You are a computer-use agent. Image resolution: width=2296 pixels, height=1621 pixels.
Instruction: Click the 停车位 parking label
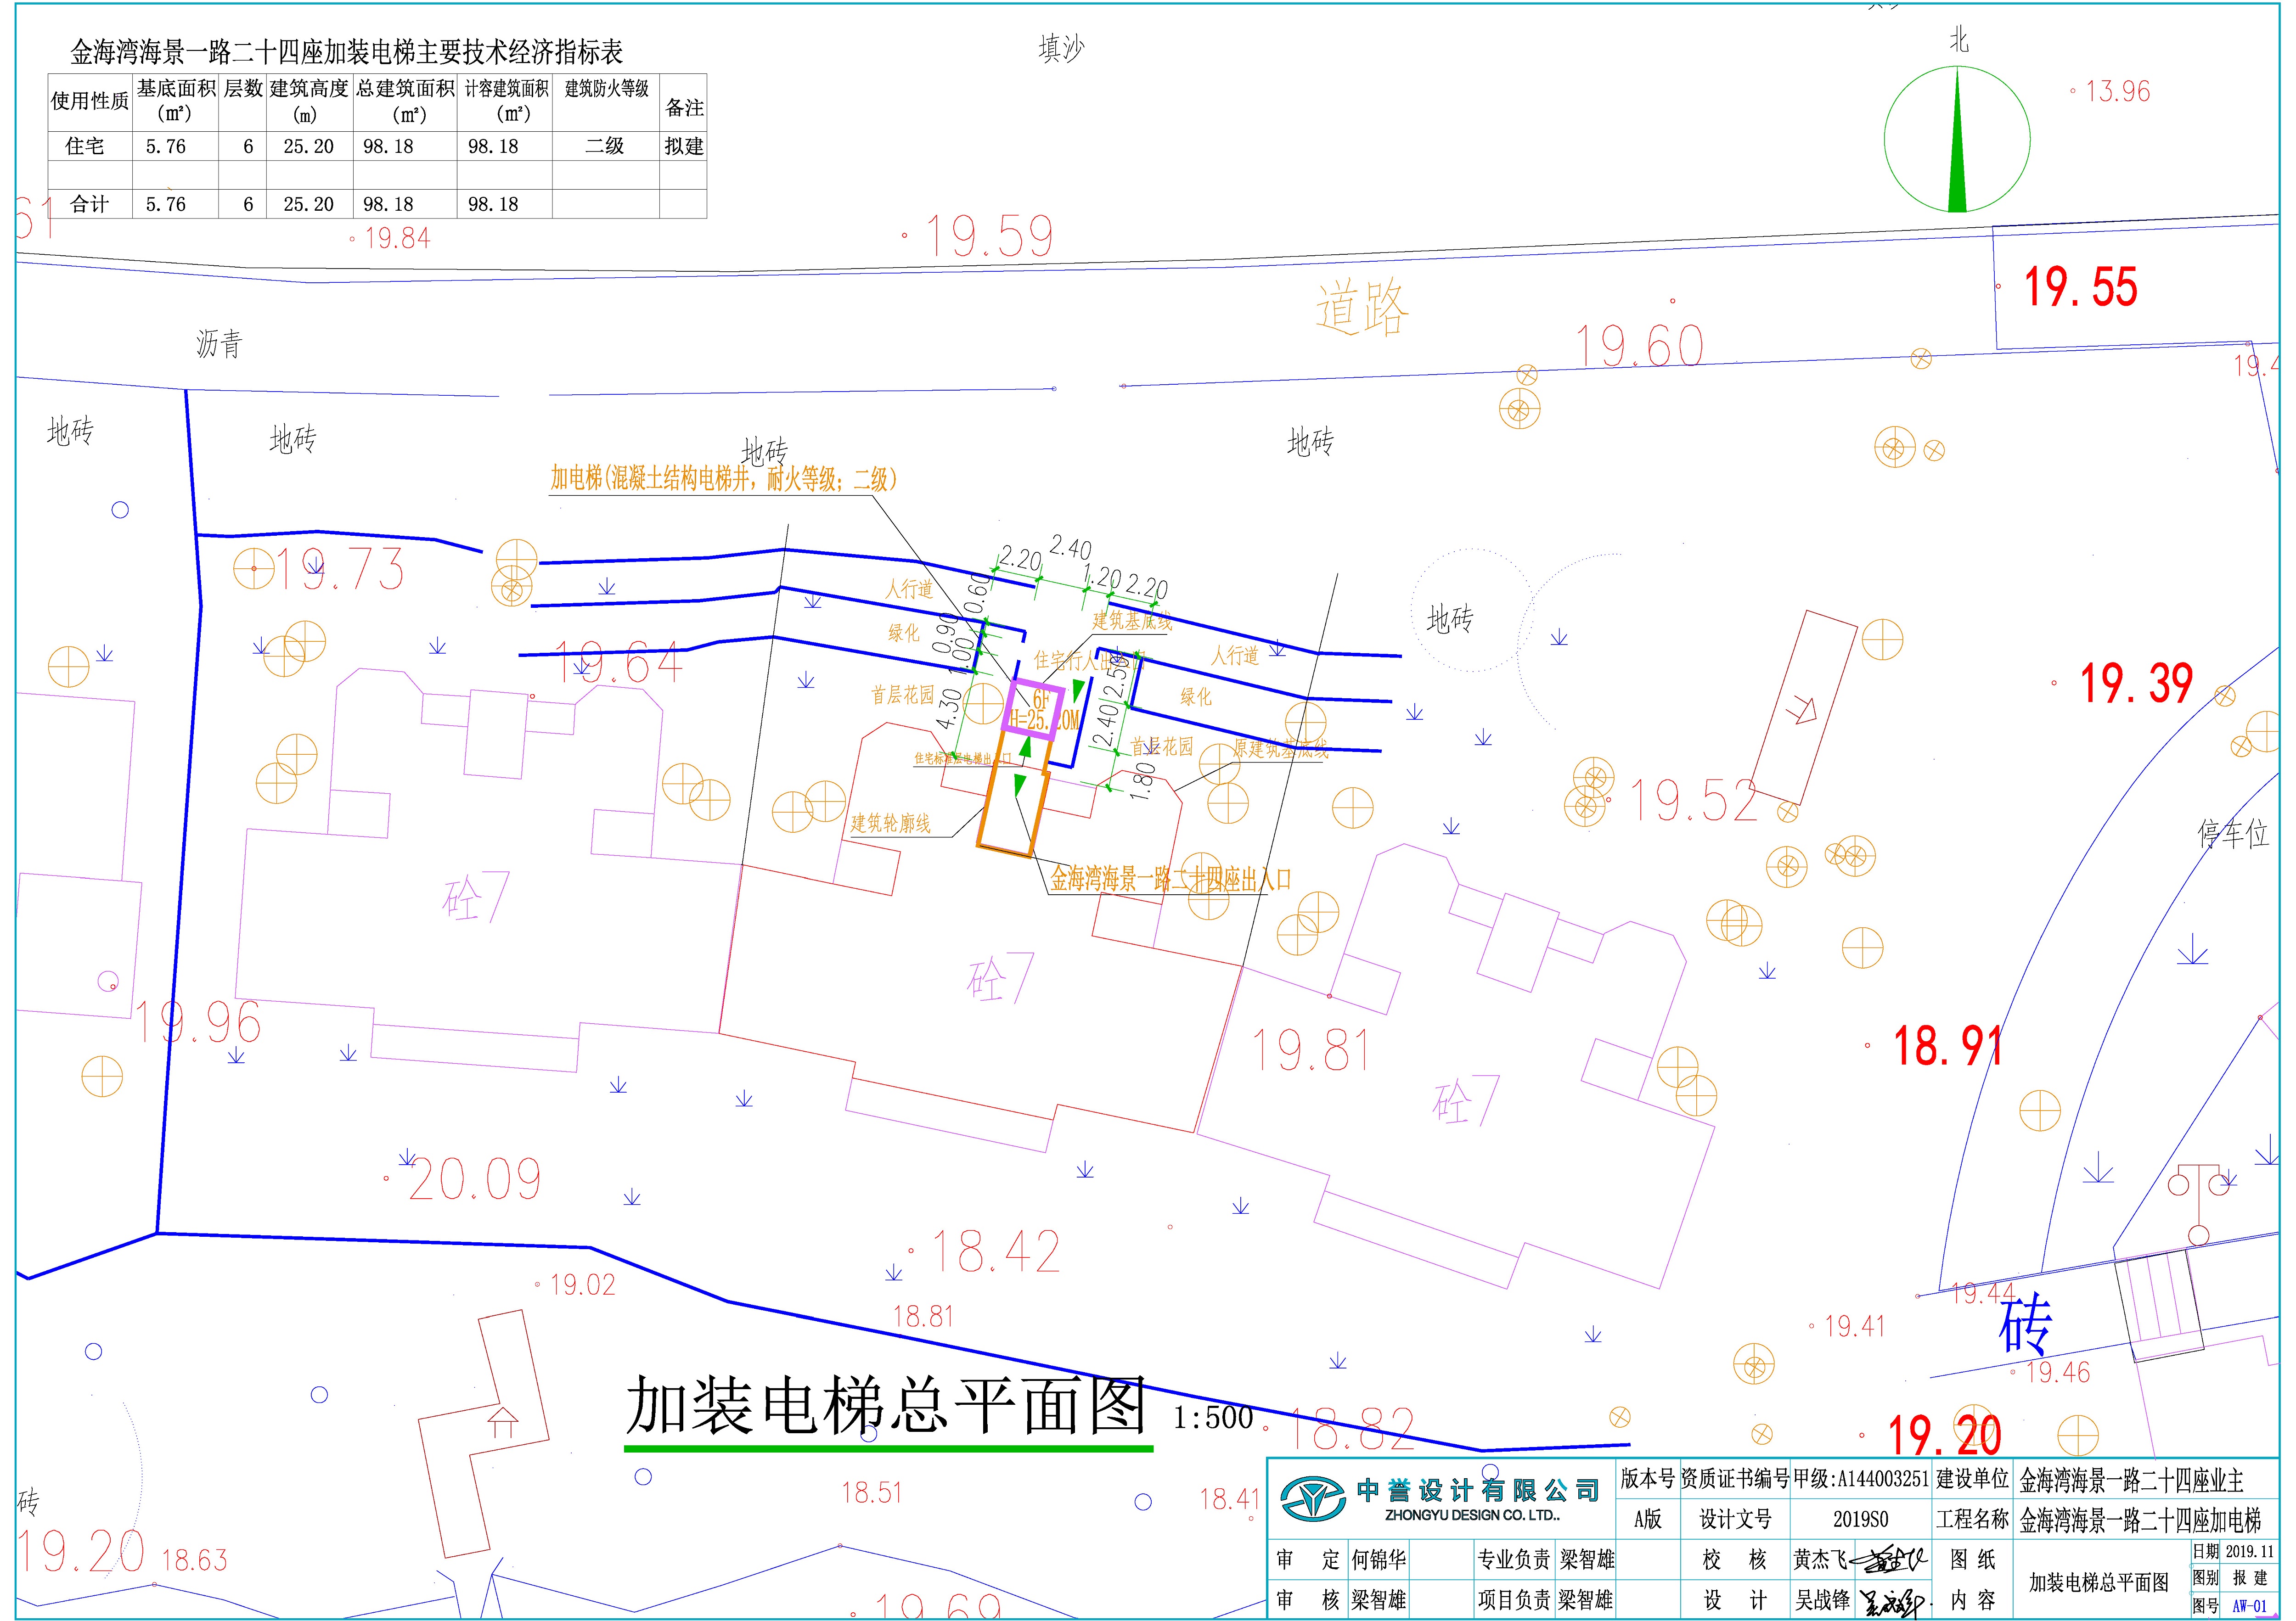[x=2232, y=833]
